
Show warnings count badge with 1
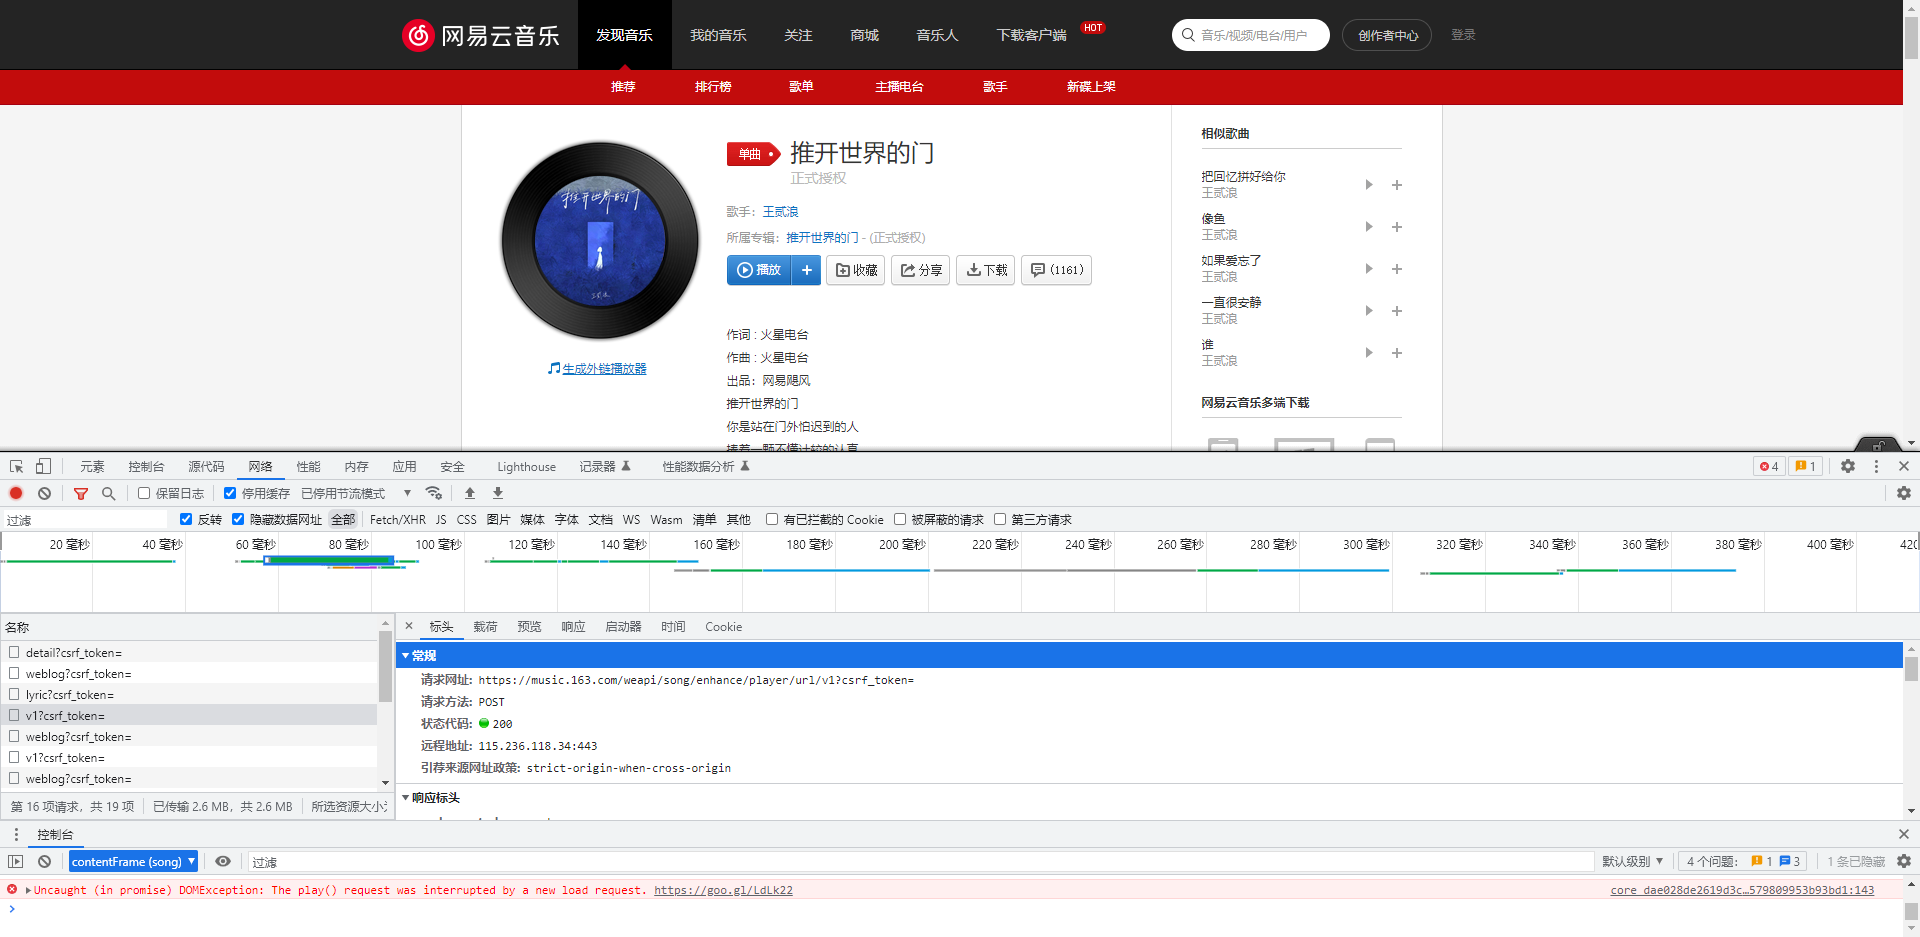(x=1806, y=466)
